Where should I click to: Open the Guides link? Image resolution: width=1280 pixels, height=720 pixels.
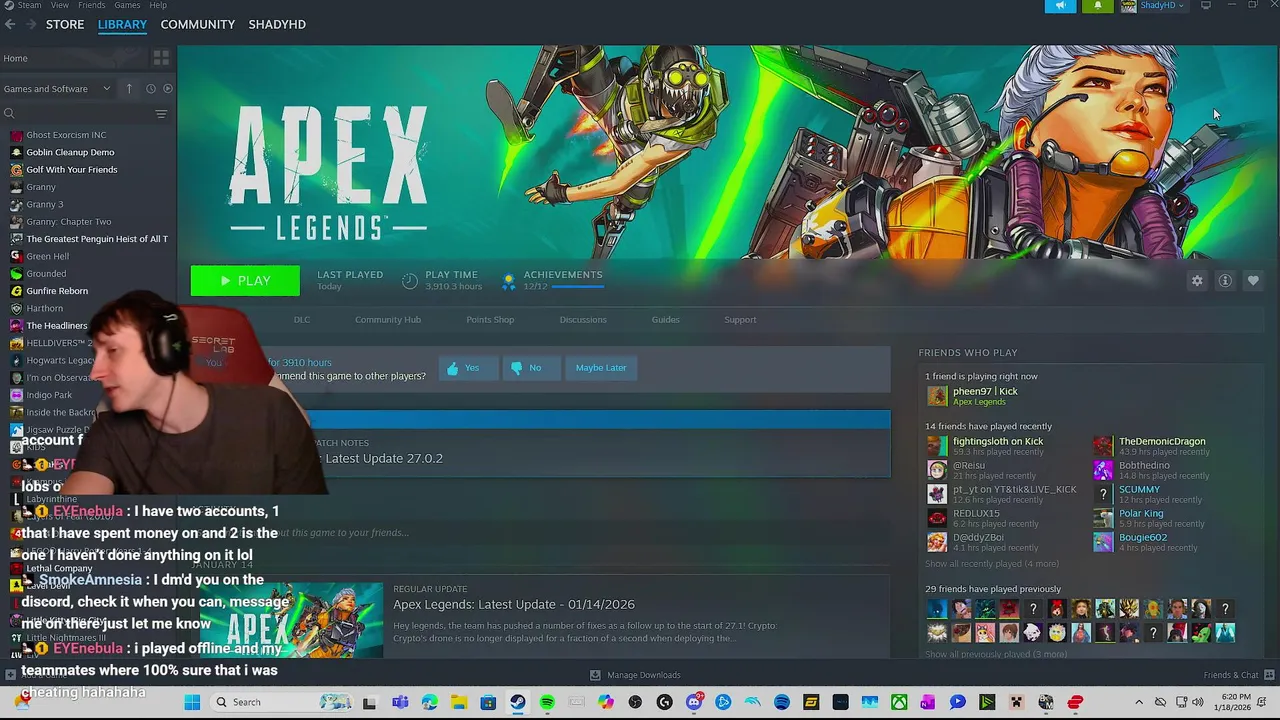665,320
